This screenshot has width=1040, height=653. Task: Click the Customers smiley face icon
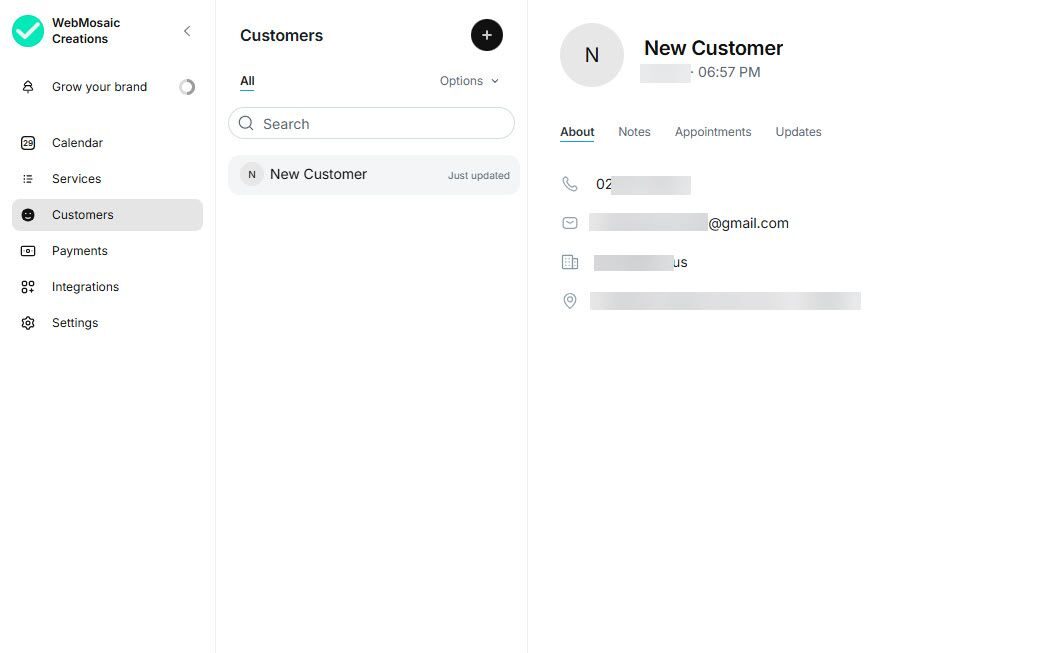tap(28, 215)
